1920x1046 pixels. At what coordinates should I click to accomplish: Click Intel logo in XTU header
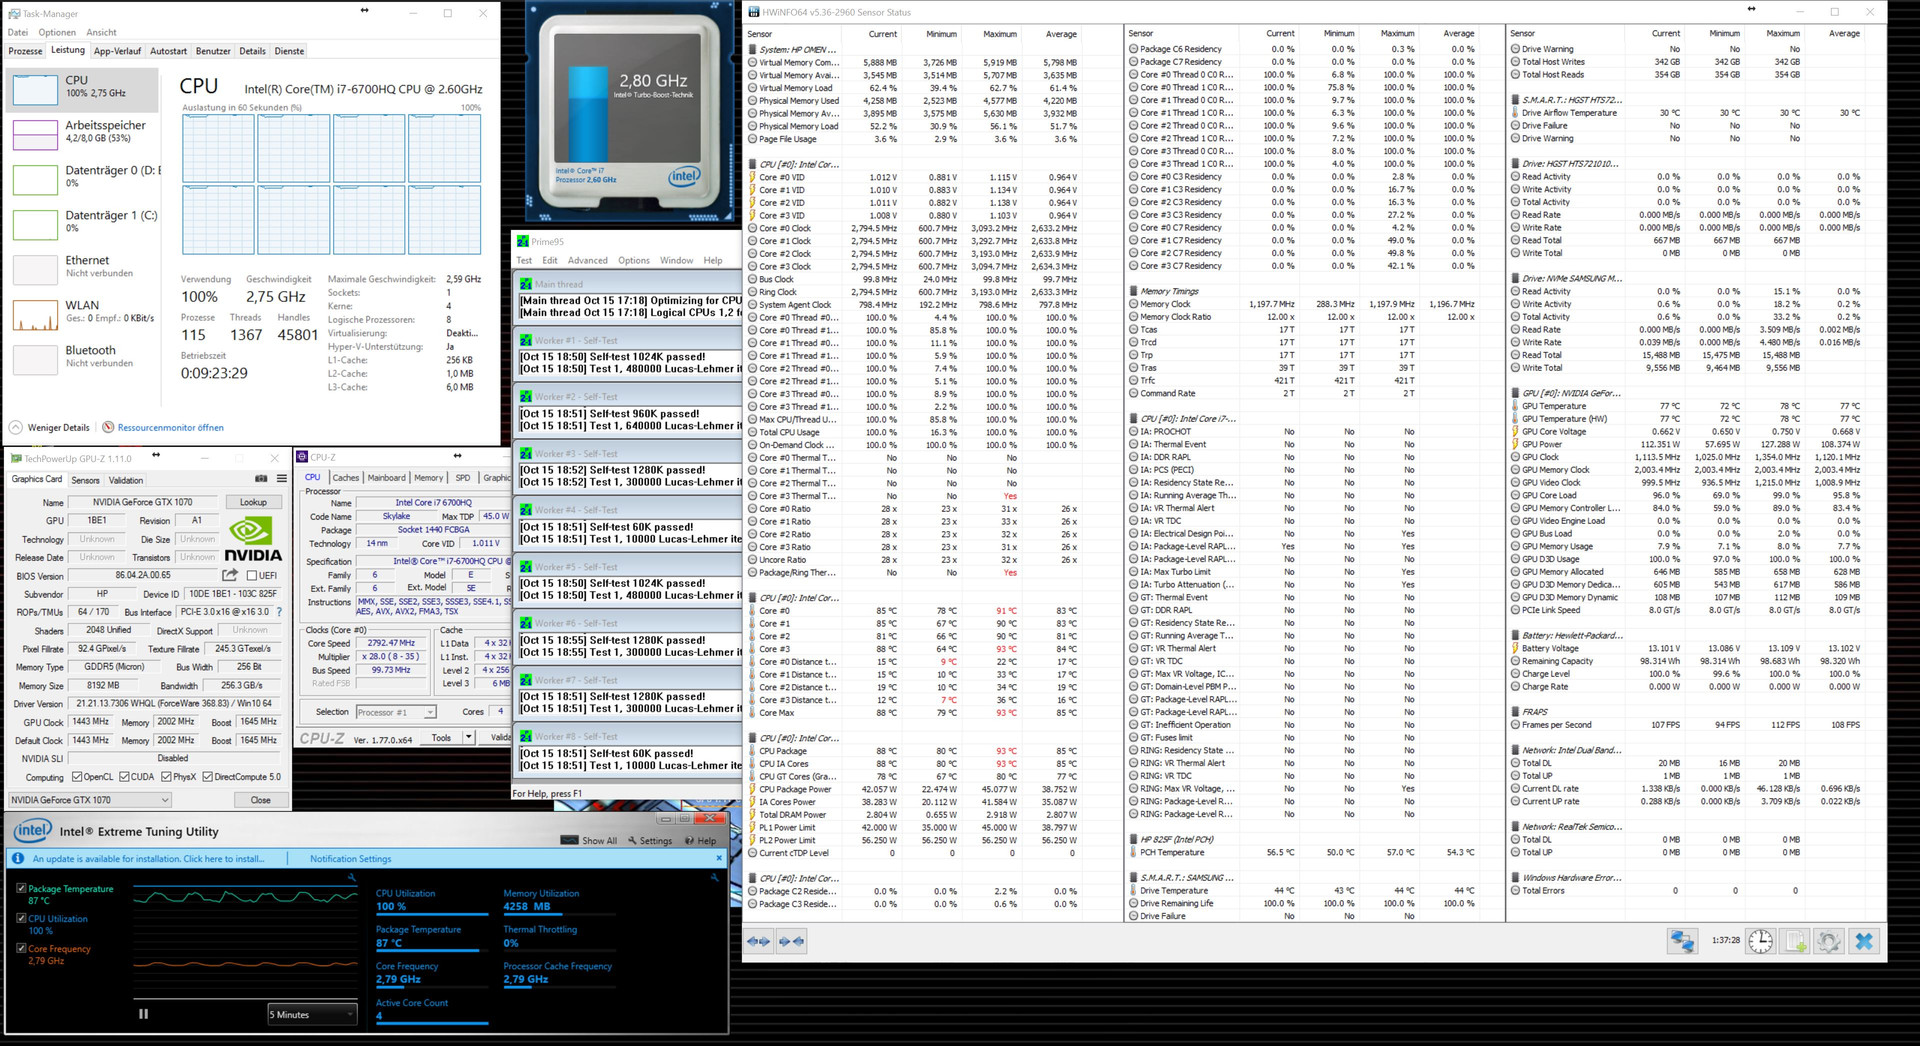[x=32, y=831]
